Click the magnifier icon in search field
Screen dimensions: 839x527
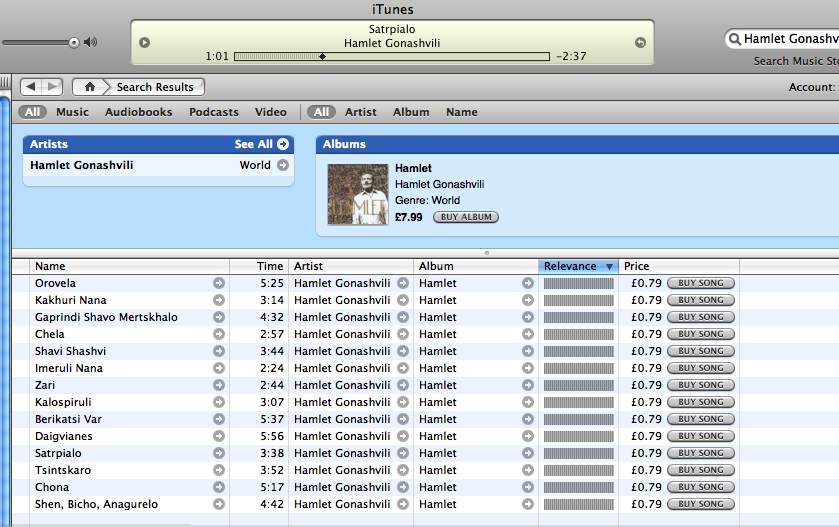pos(735,39)
